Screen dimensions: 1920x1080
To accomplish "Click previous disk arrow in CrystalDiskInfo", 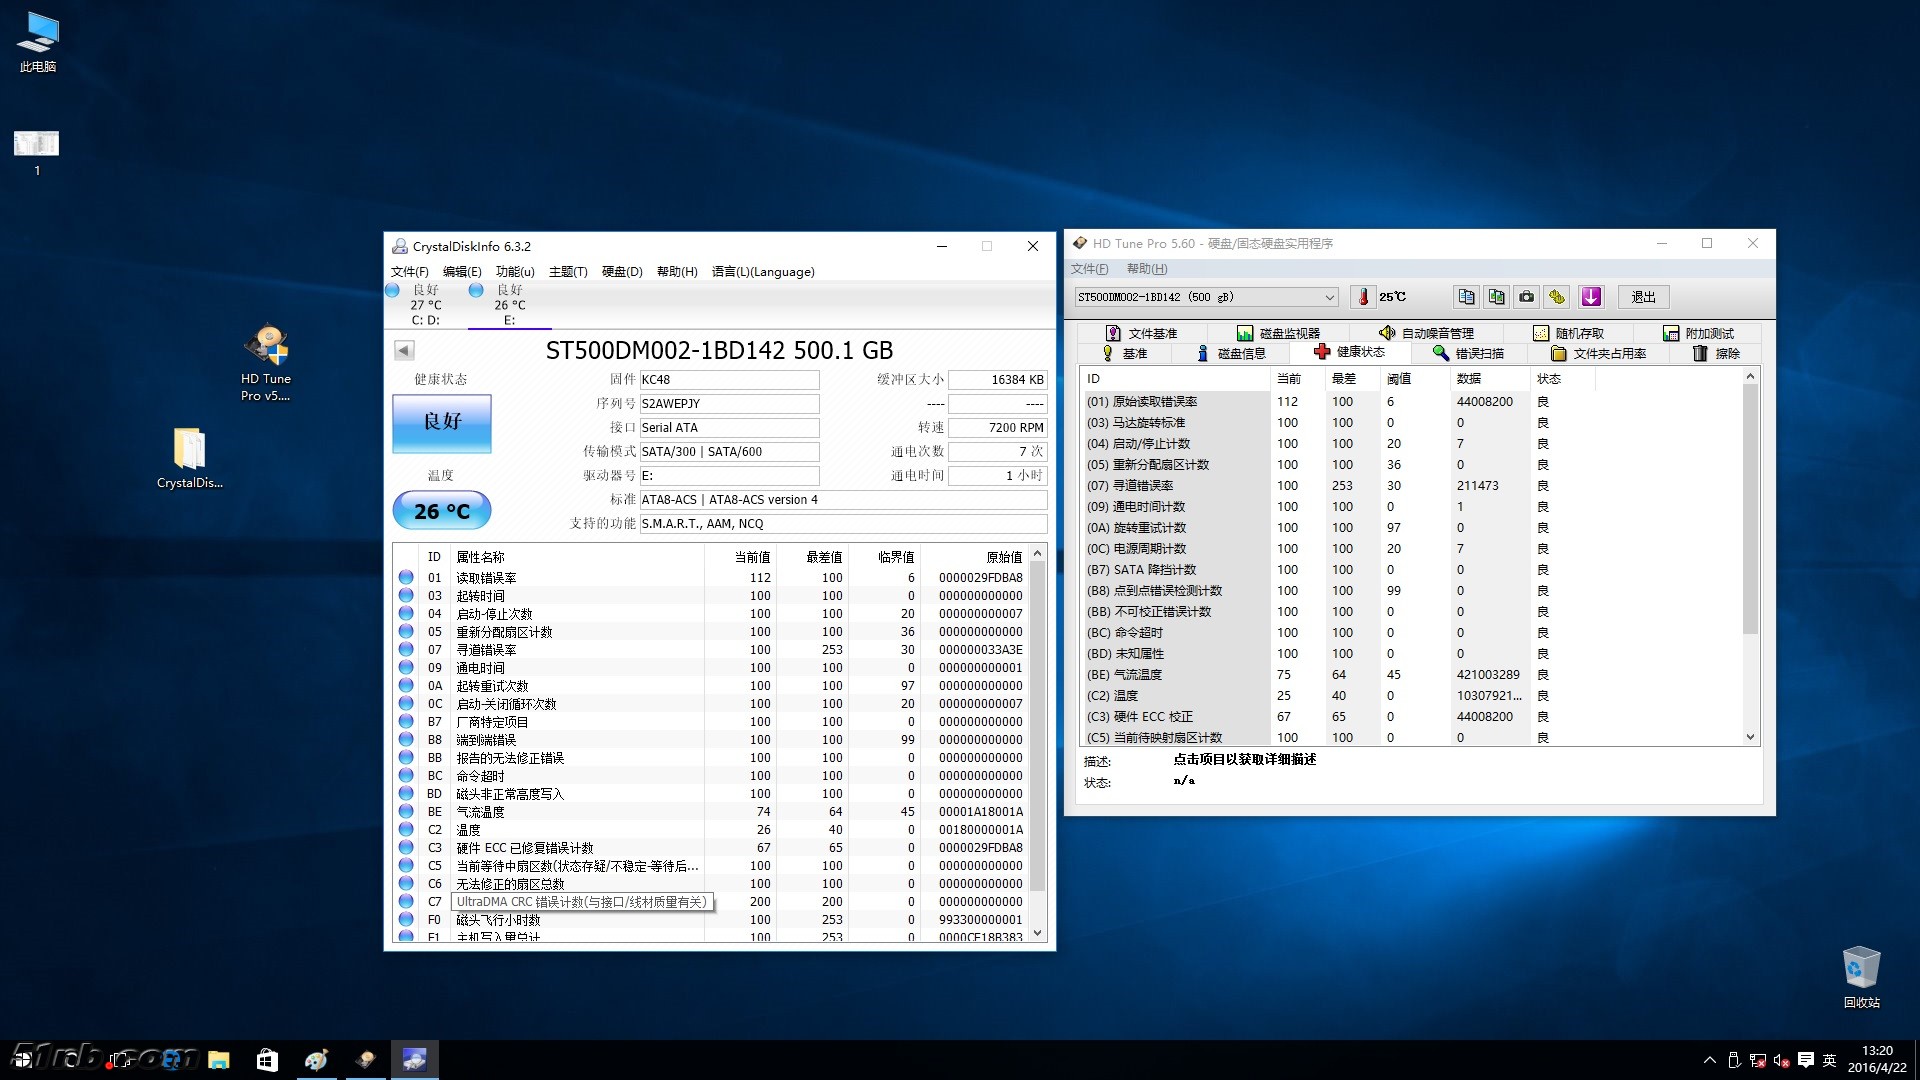I will pos(404,350).
